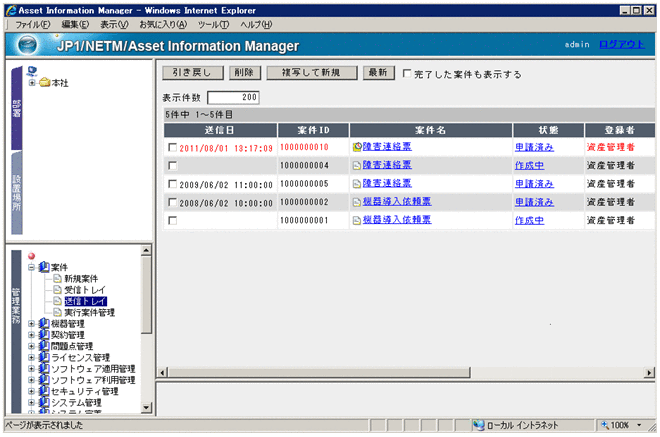Open 障害連絡票 link for case 1000000010
The height and width of the screenshot is (437, 660).
(x=387, y=147)
